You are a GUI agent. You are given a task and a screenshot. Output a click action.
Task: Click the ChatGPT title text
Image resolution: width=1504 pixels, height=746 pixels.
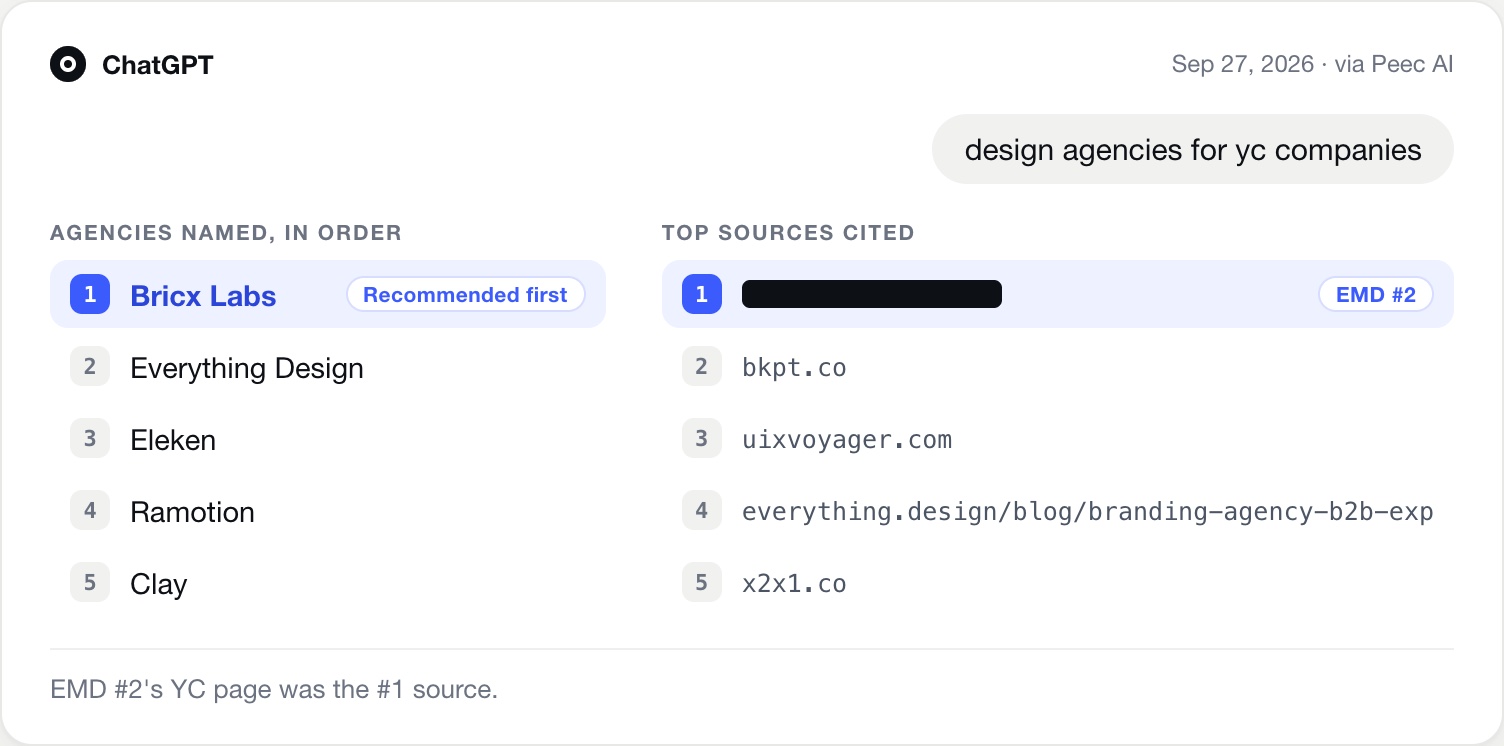click(x=158, y=65)
